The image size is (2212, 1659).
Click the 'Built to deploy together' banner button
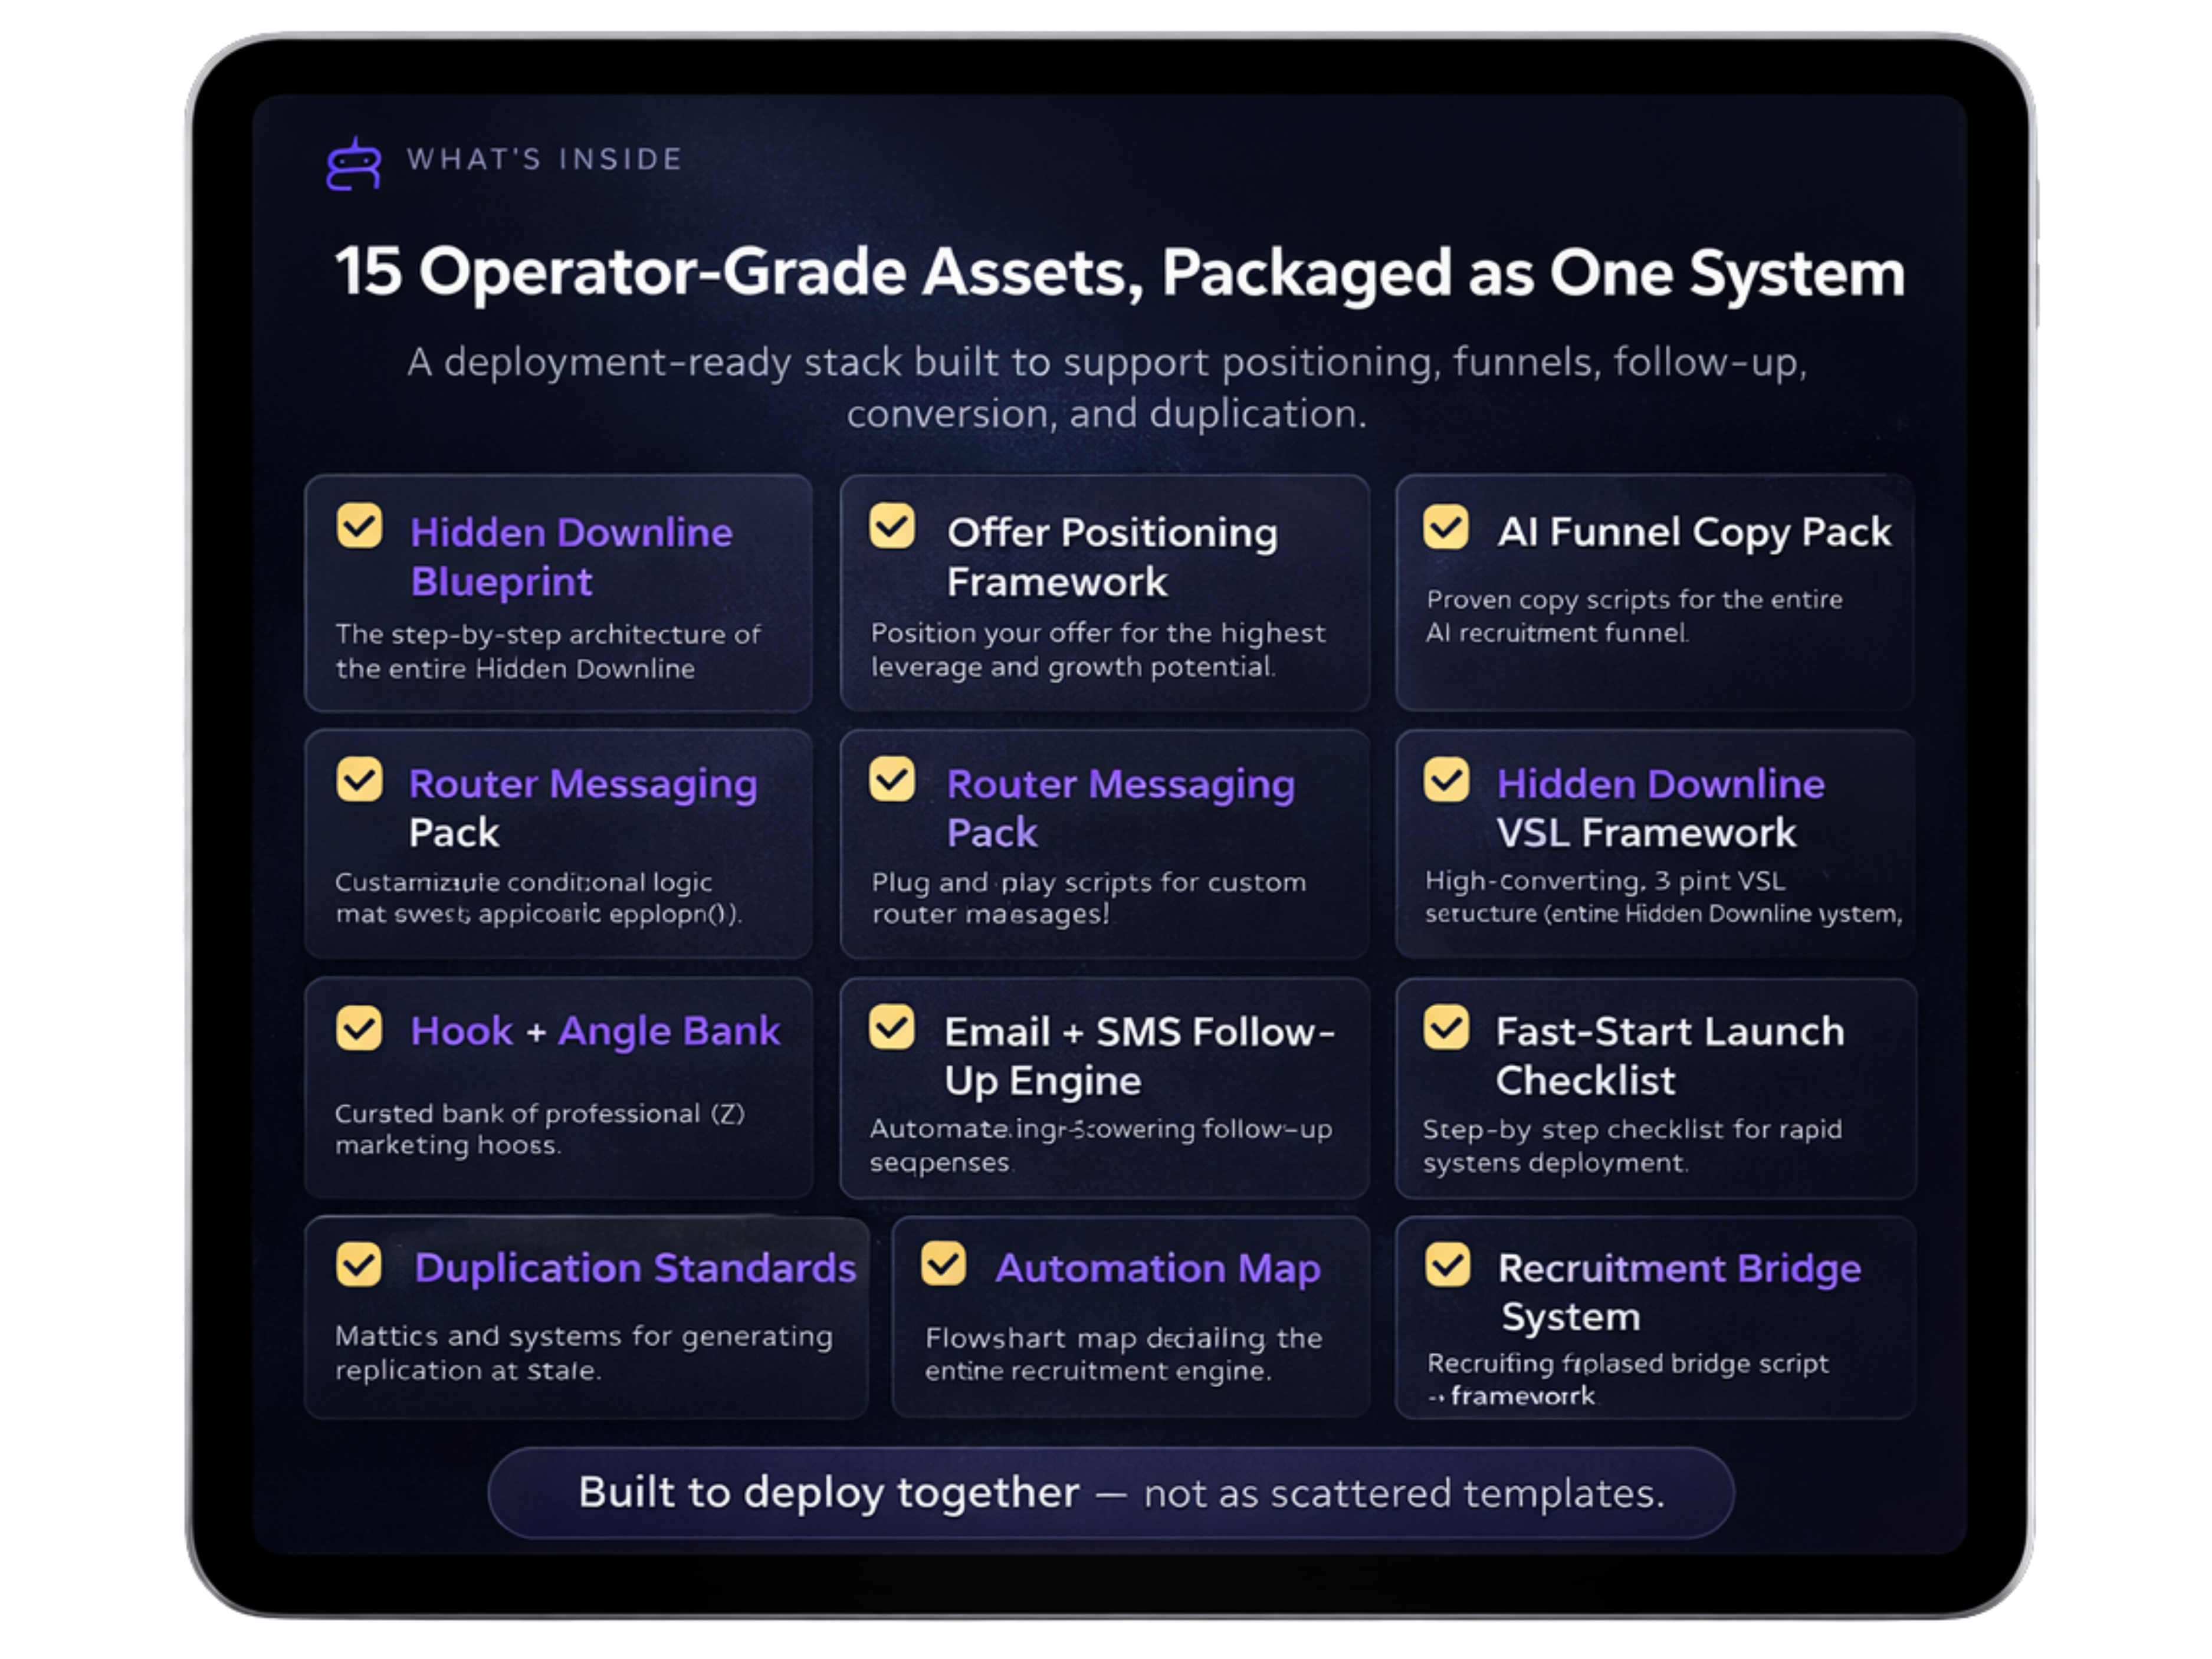[1106, 1491]
